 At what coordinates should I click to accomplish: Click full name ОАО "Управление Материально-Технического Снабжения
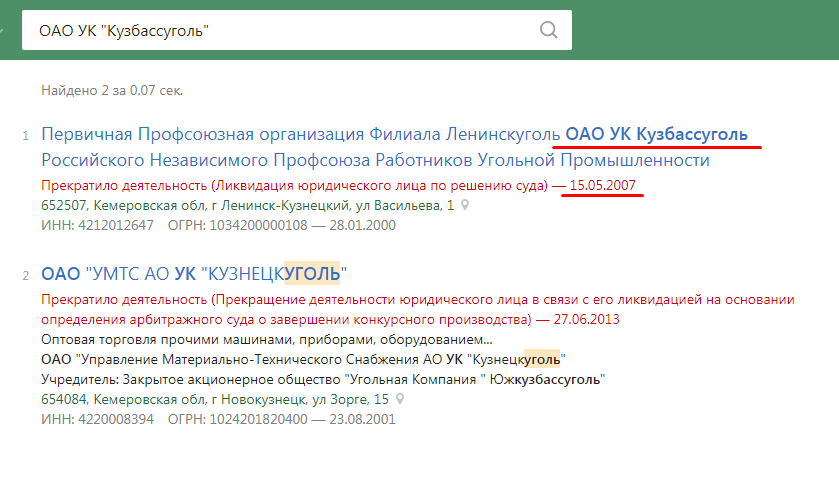(x=303, y=359)
